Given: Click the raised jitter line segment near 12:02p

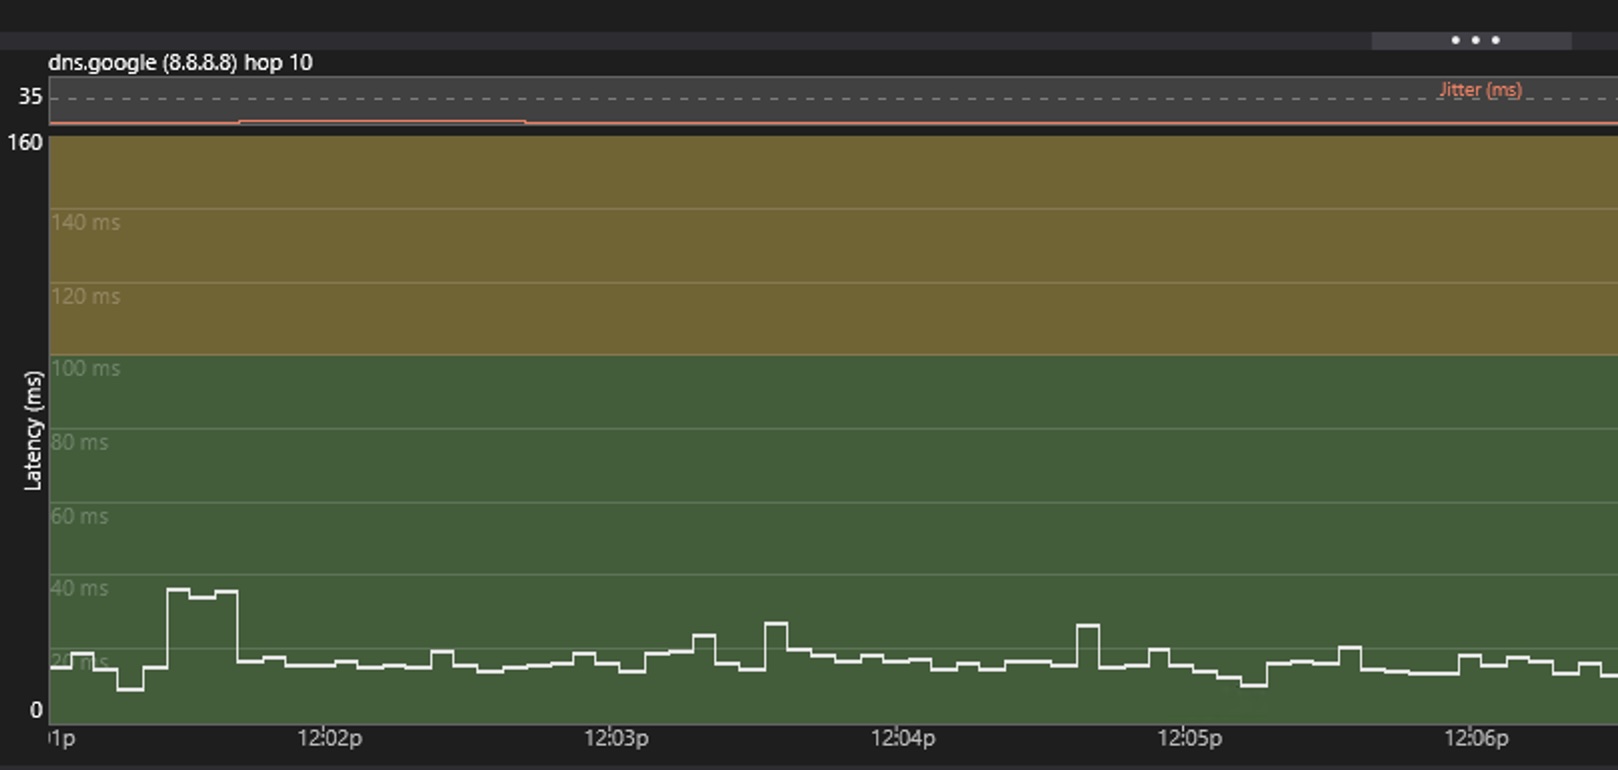Looking at the screenshot, I should pos(382,121).
